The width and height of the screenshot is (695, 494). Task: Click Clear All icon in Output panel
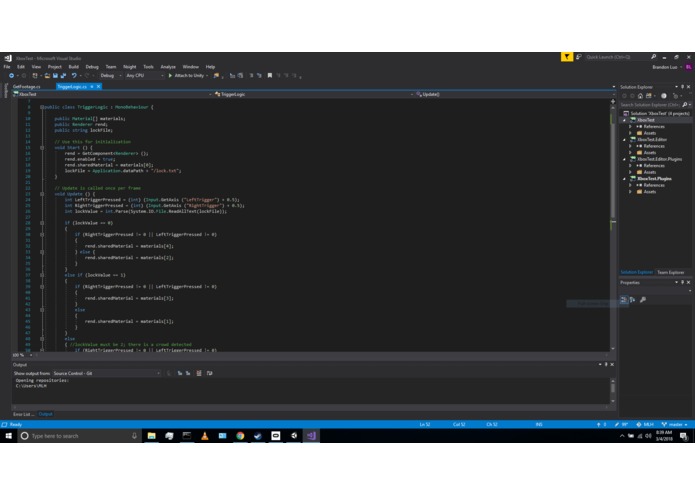click(199, 373)
